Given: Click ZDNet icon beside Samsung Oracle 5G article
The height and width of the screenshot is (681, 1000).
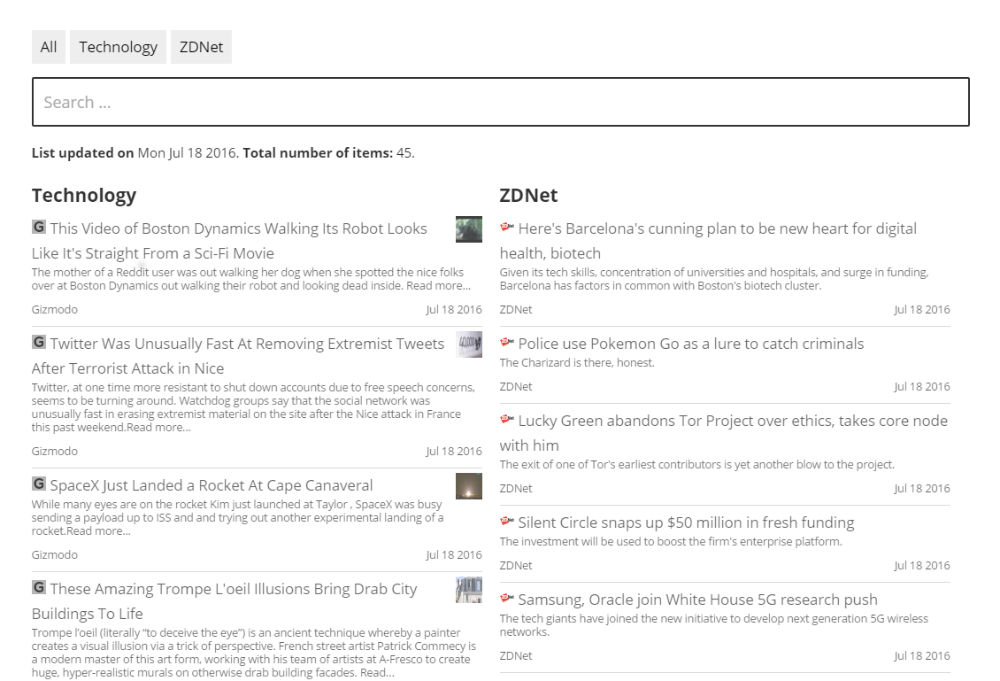Looking at the screenshot, I should (507, 598).
